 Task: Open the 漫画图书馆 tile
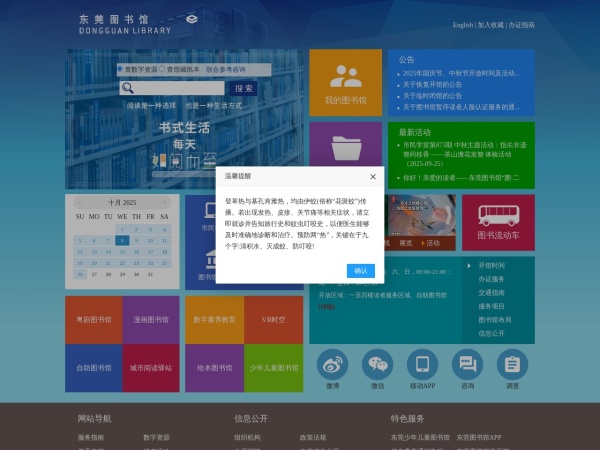click(151, 320)
